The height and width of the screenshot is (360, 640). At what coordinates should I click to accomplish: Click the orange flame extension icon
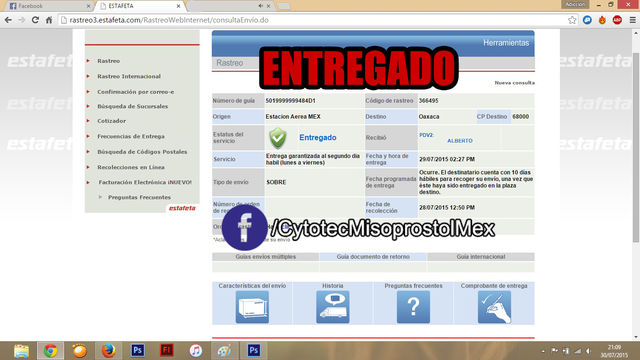point(602,20)
